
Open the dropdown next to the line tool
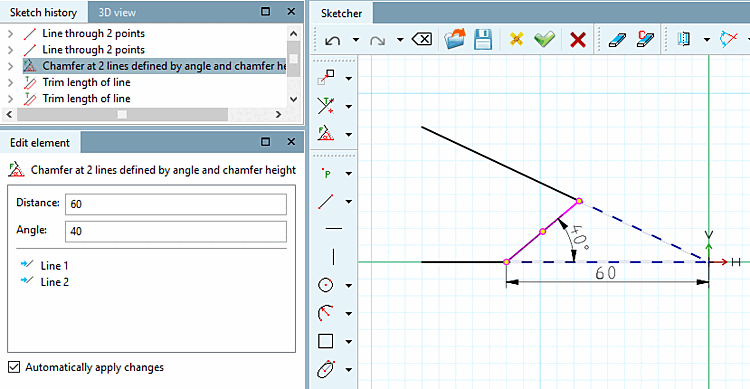[x=349, y=201]
